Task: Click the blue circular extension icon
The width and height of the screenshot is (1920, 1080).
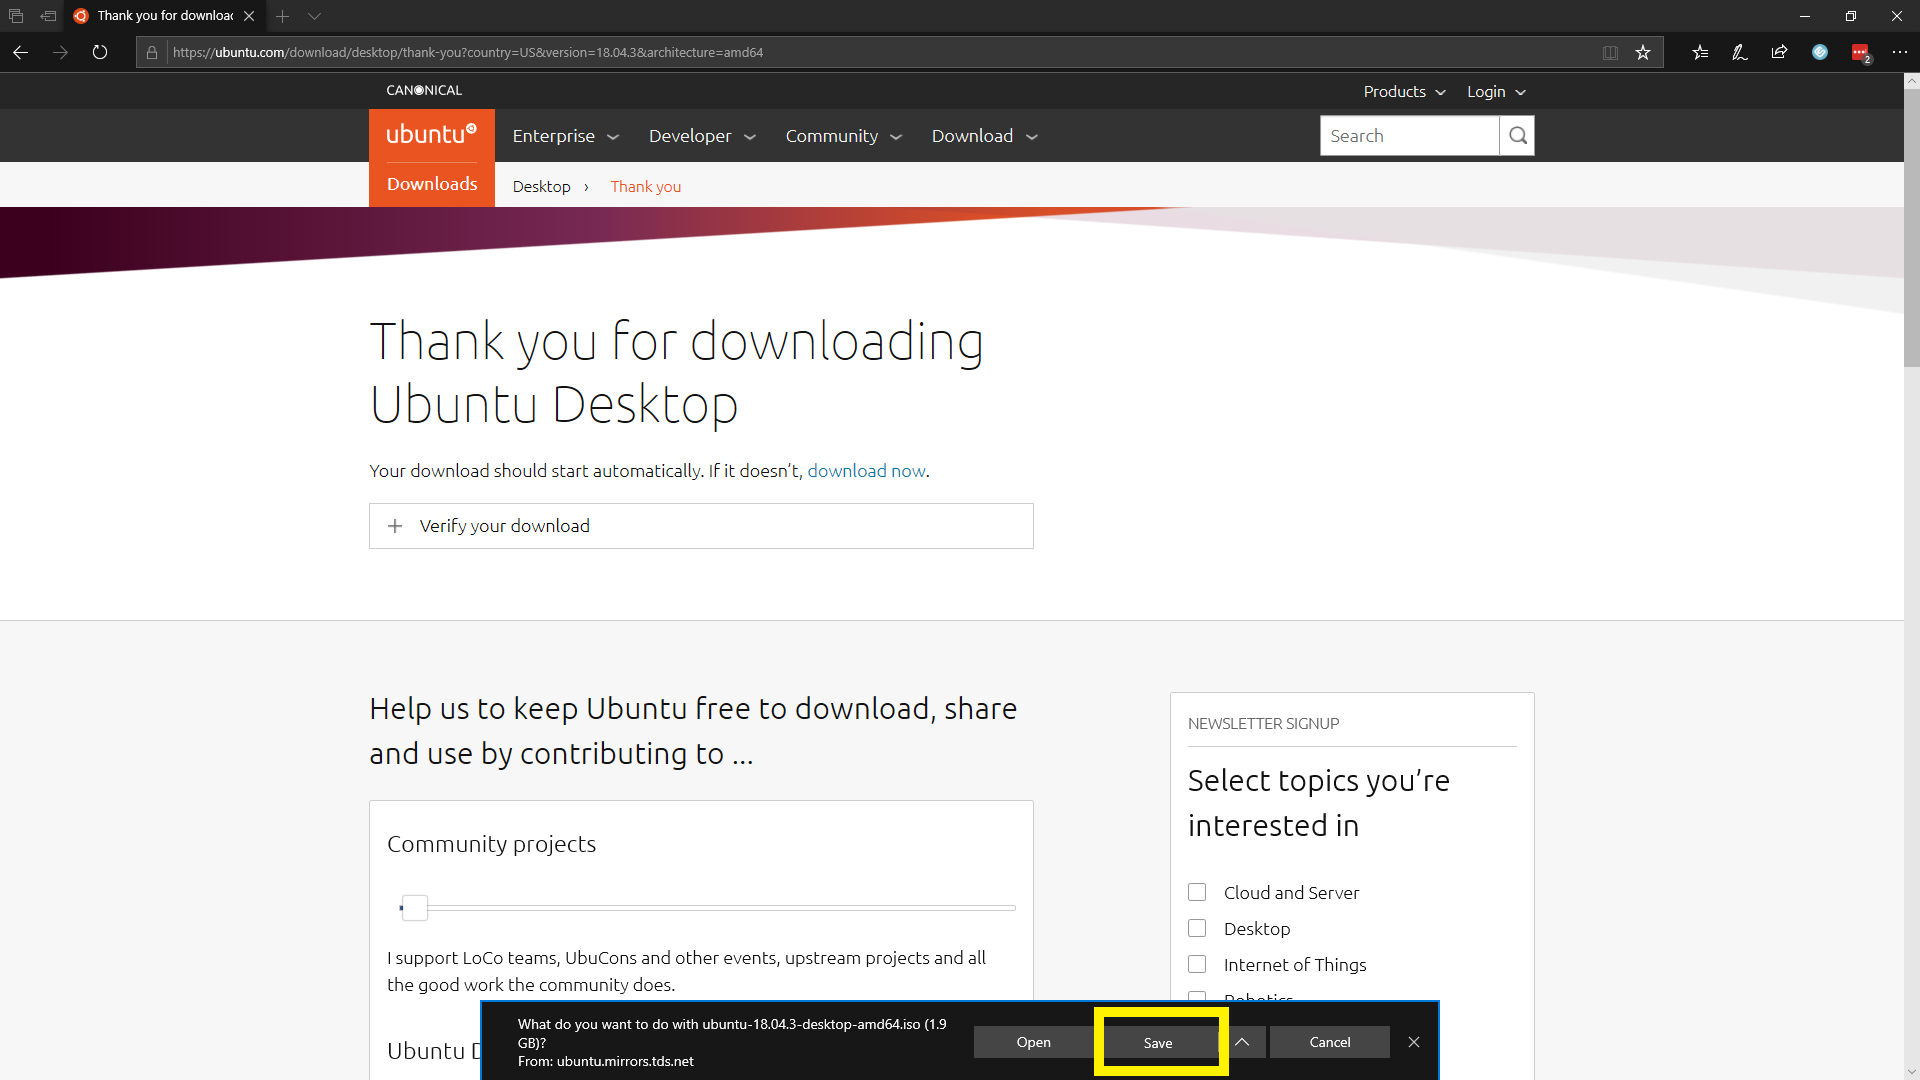Action: click(x=1820, y=53)
